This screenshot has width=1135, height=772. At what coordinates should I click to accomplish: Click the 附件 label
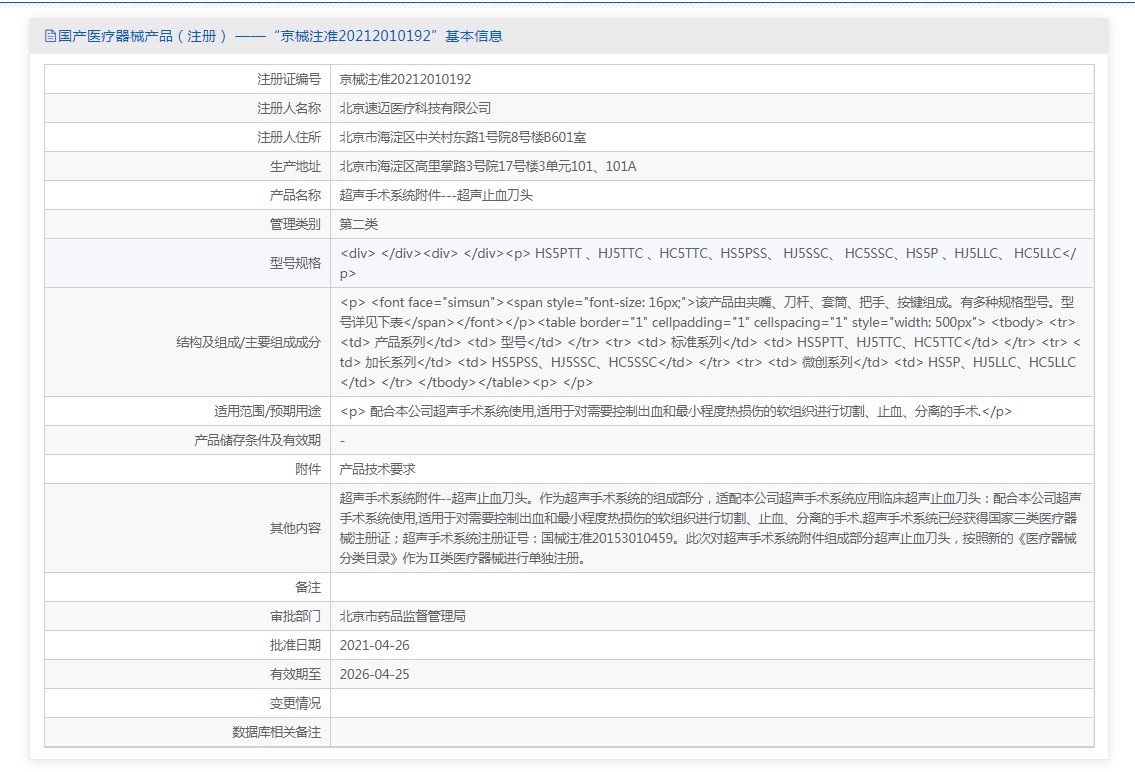tap(308, 470)
